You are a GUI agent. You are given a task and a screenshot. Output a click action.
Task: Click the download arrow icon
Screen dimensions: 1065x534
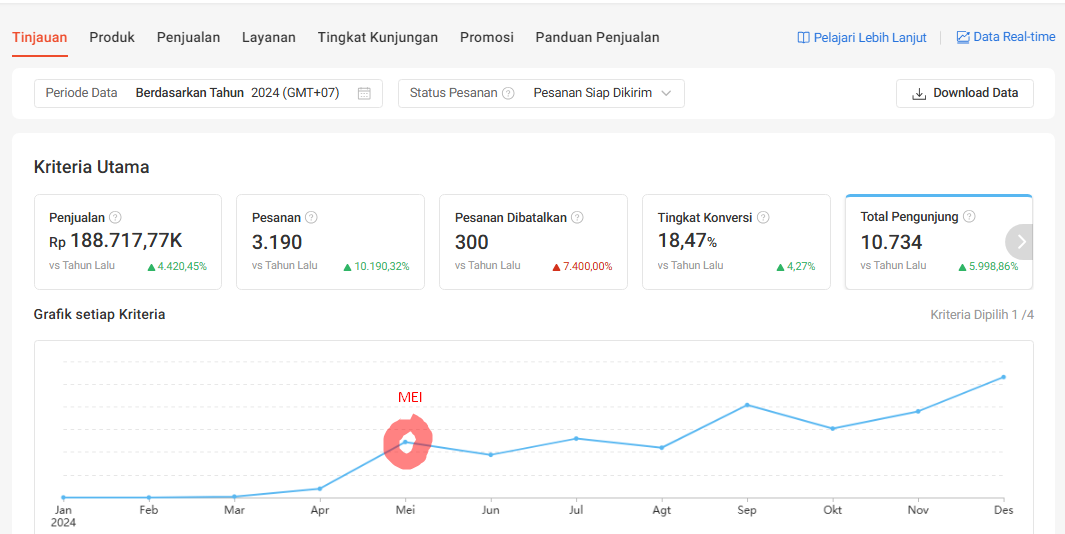[919, 94]
